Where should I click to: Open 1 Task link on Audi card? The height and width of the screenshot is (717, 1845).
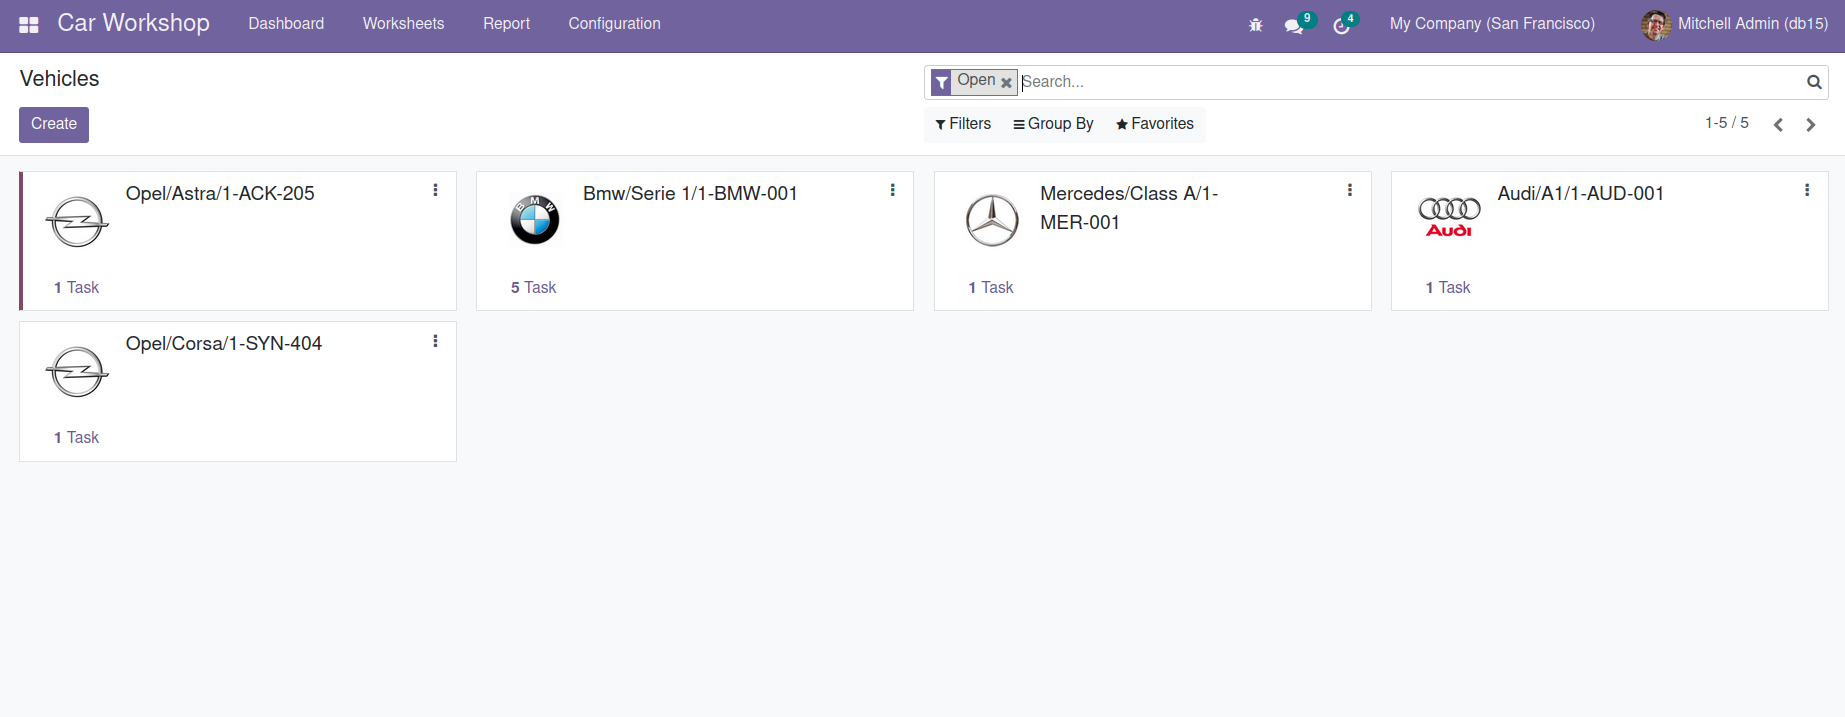1447,288
